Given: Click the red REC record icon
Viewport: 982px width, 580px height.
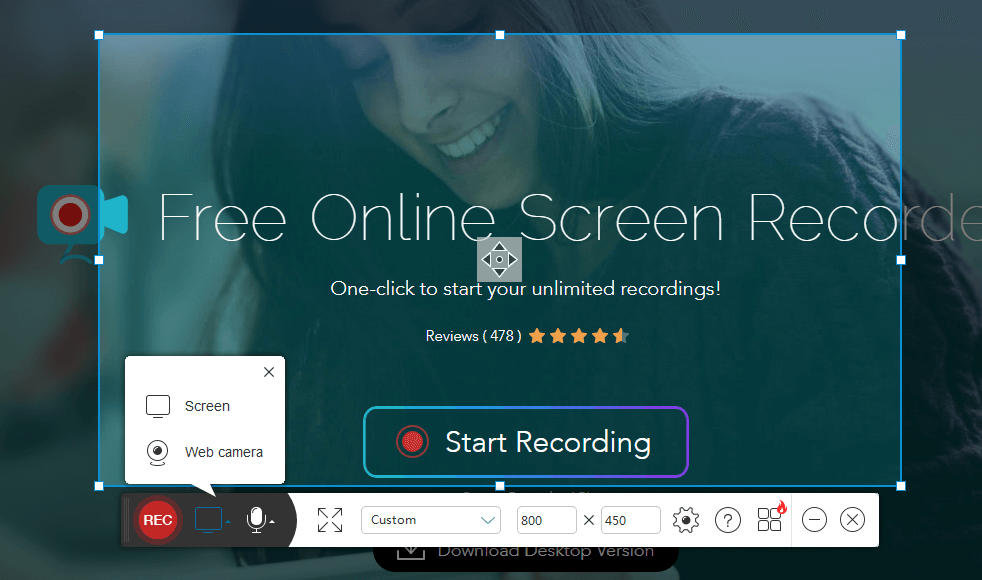Looking at the screenshot, I should point(157,519).
